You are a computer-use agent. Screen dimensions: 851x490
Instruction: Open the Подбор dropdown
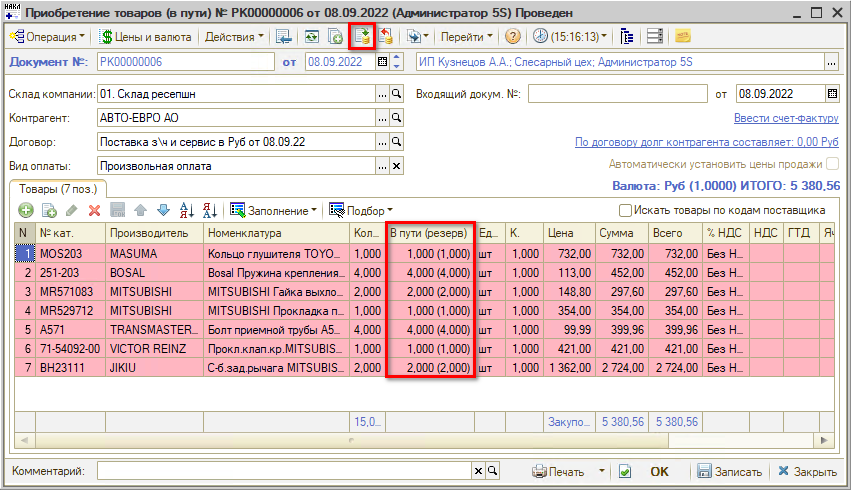361,211
